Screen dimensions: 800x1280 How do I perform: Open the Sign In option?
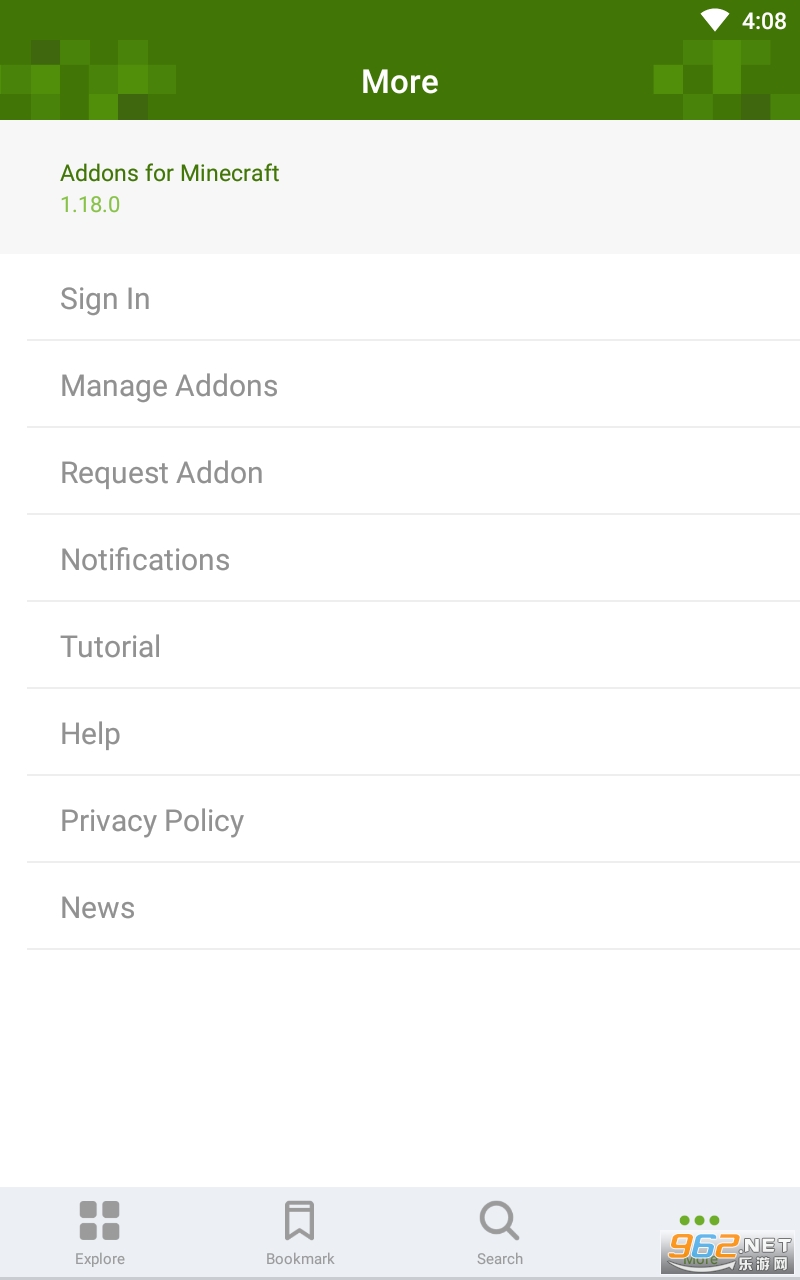pyautogui.click(x=105, y=299)
